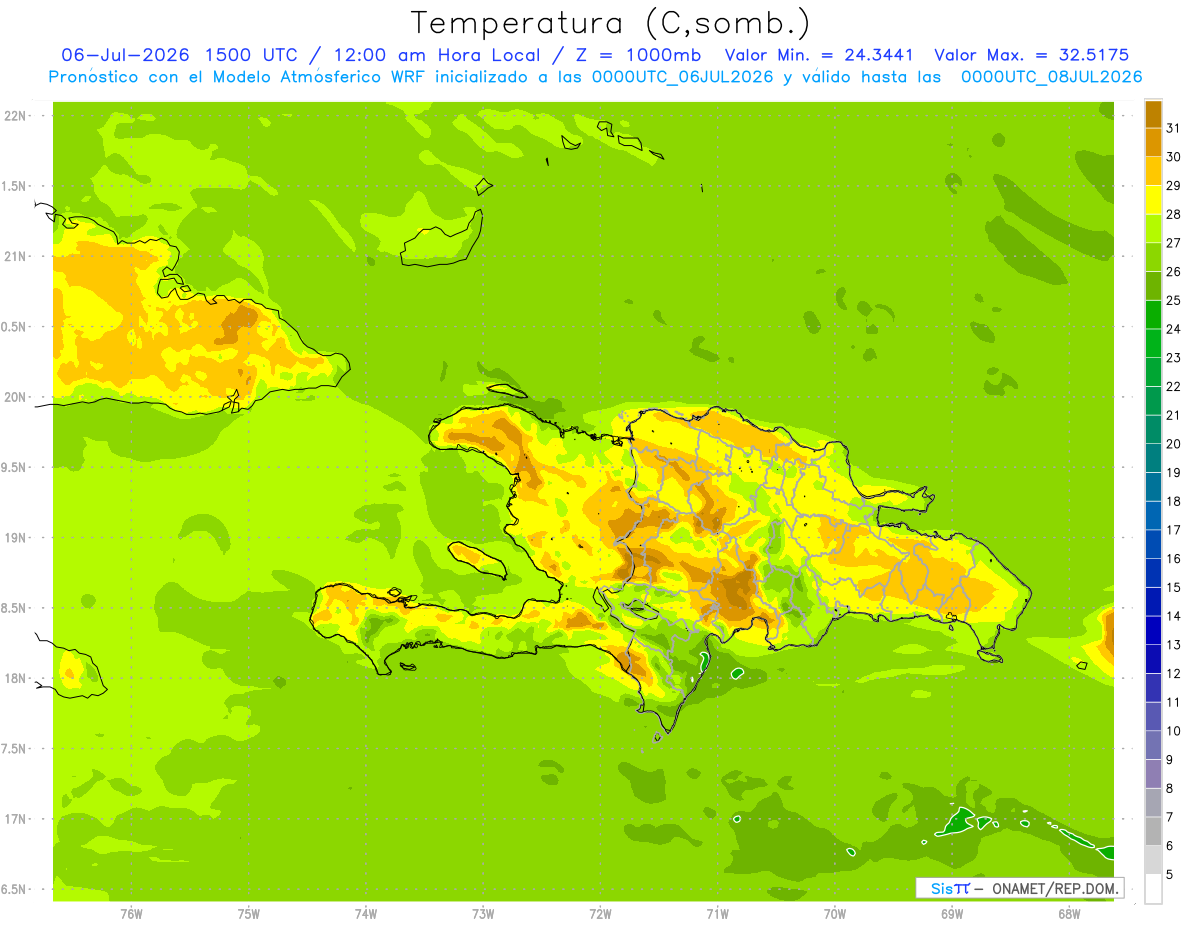Click the "0000UTC_06JUL2026" initialization time text
1200x927 pixels.
pos(682,76)
